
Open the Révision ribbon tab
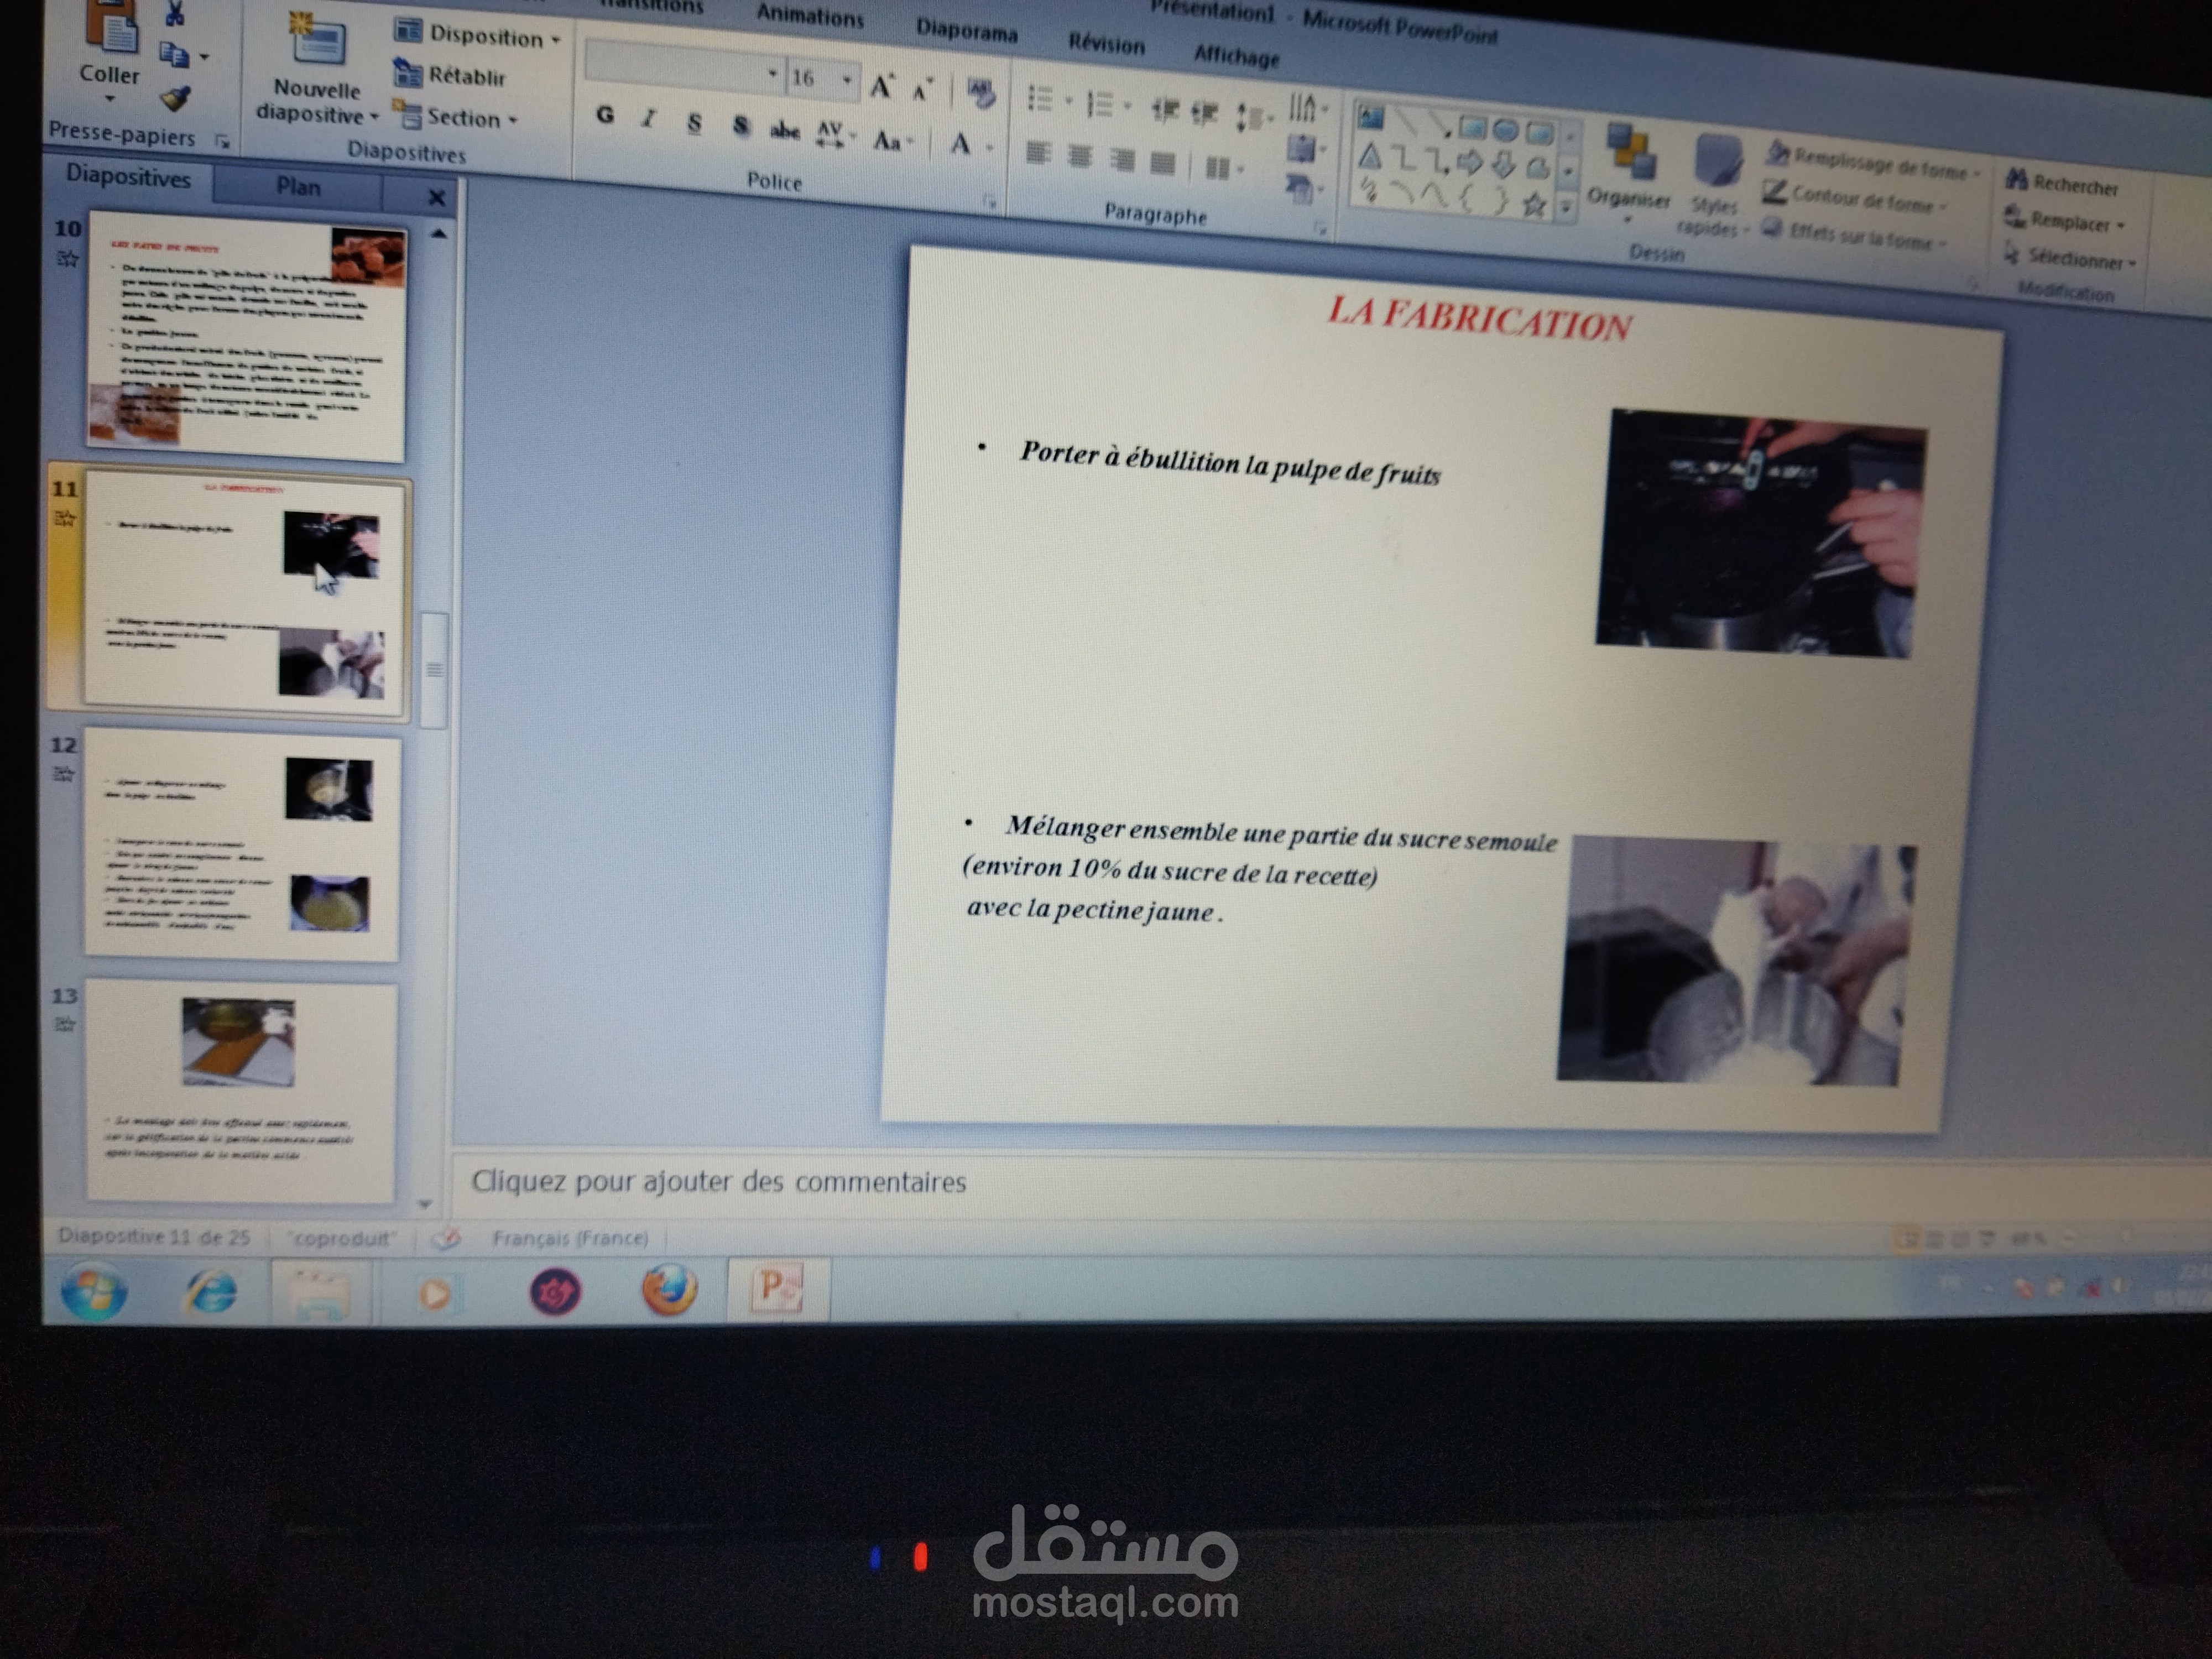[1106, 44]
